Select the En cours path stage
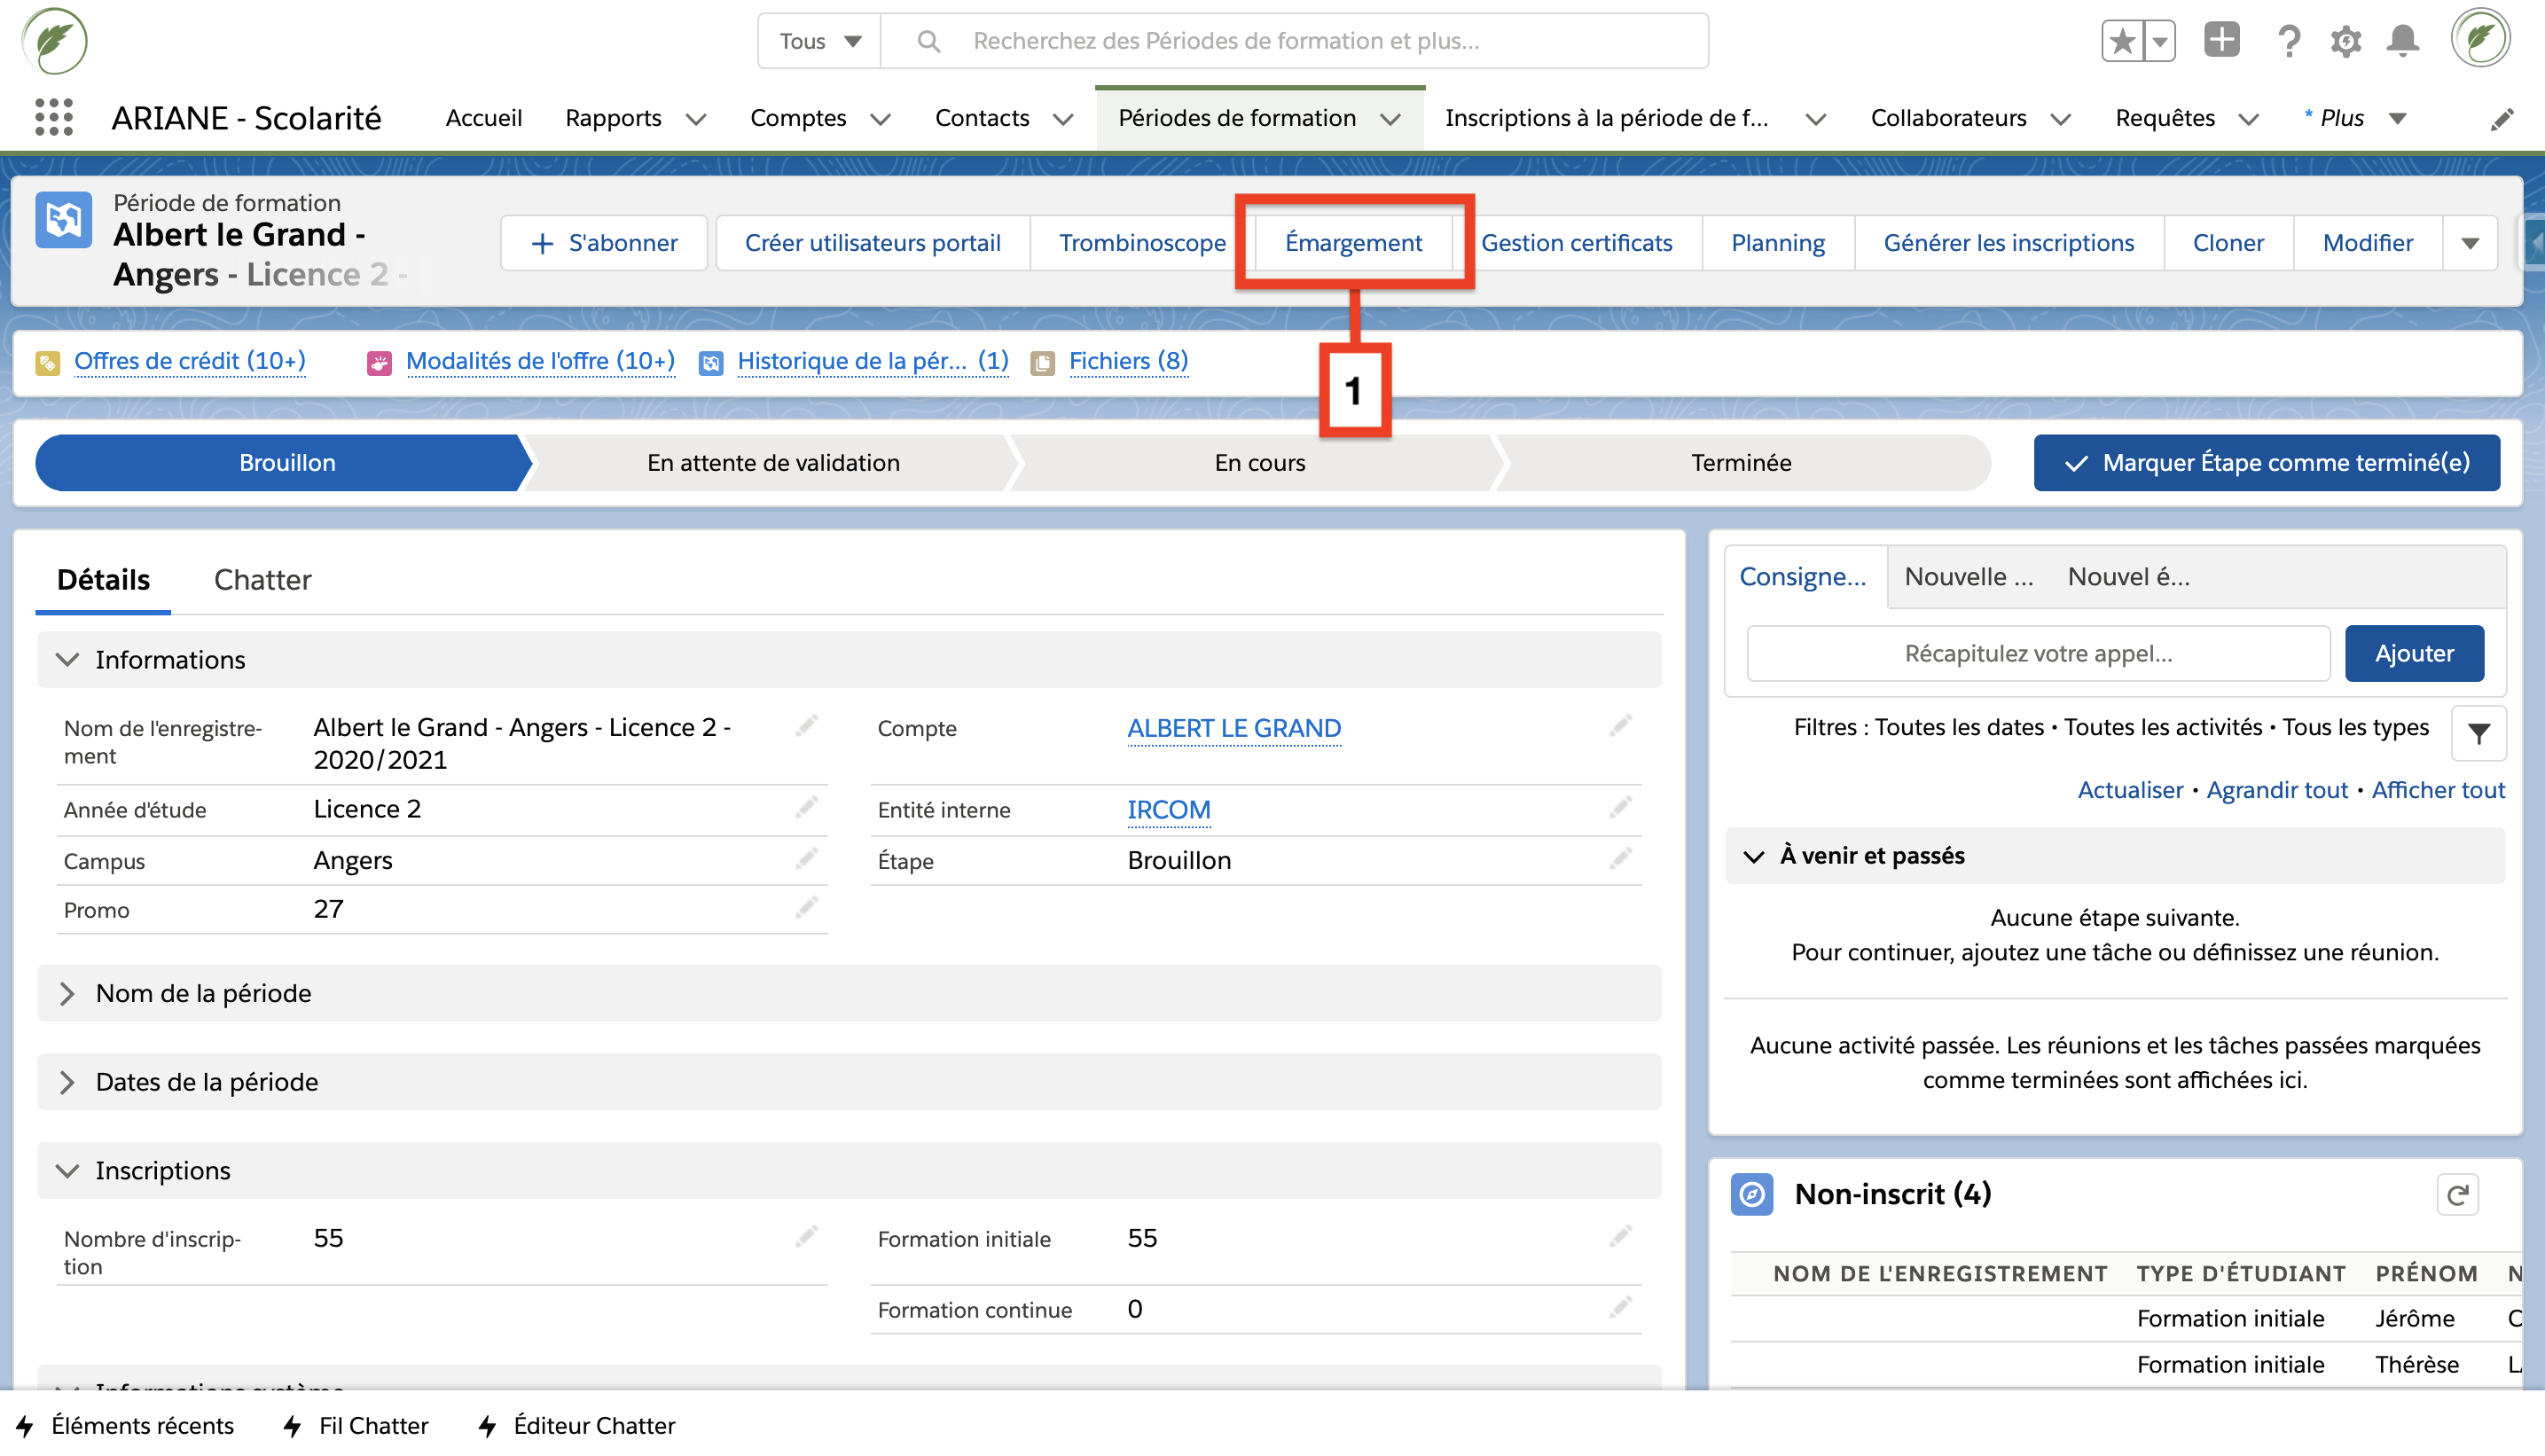Image resolution: width=2545 pixels, height=1456 pixels. coord(1259,463)
